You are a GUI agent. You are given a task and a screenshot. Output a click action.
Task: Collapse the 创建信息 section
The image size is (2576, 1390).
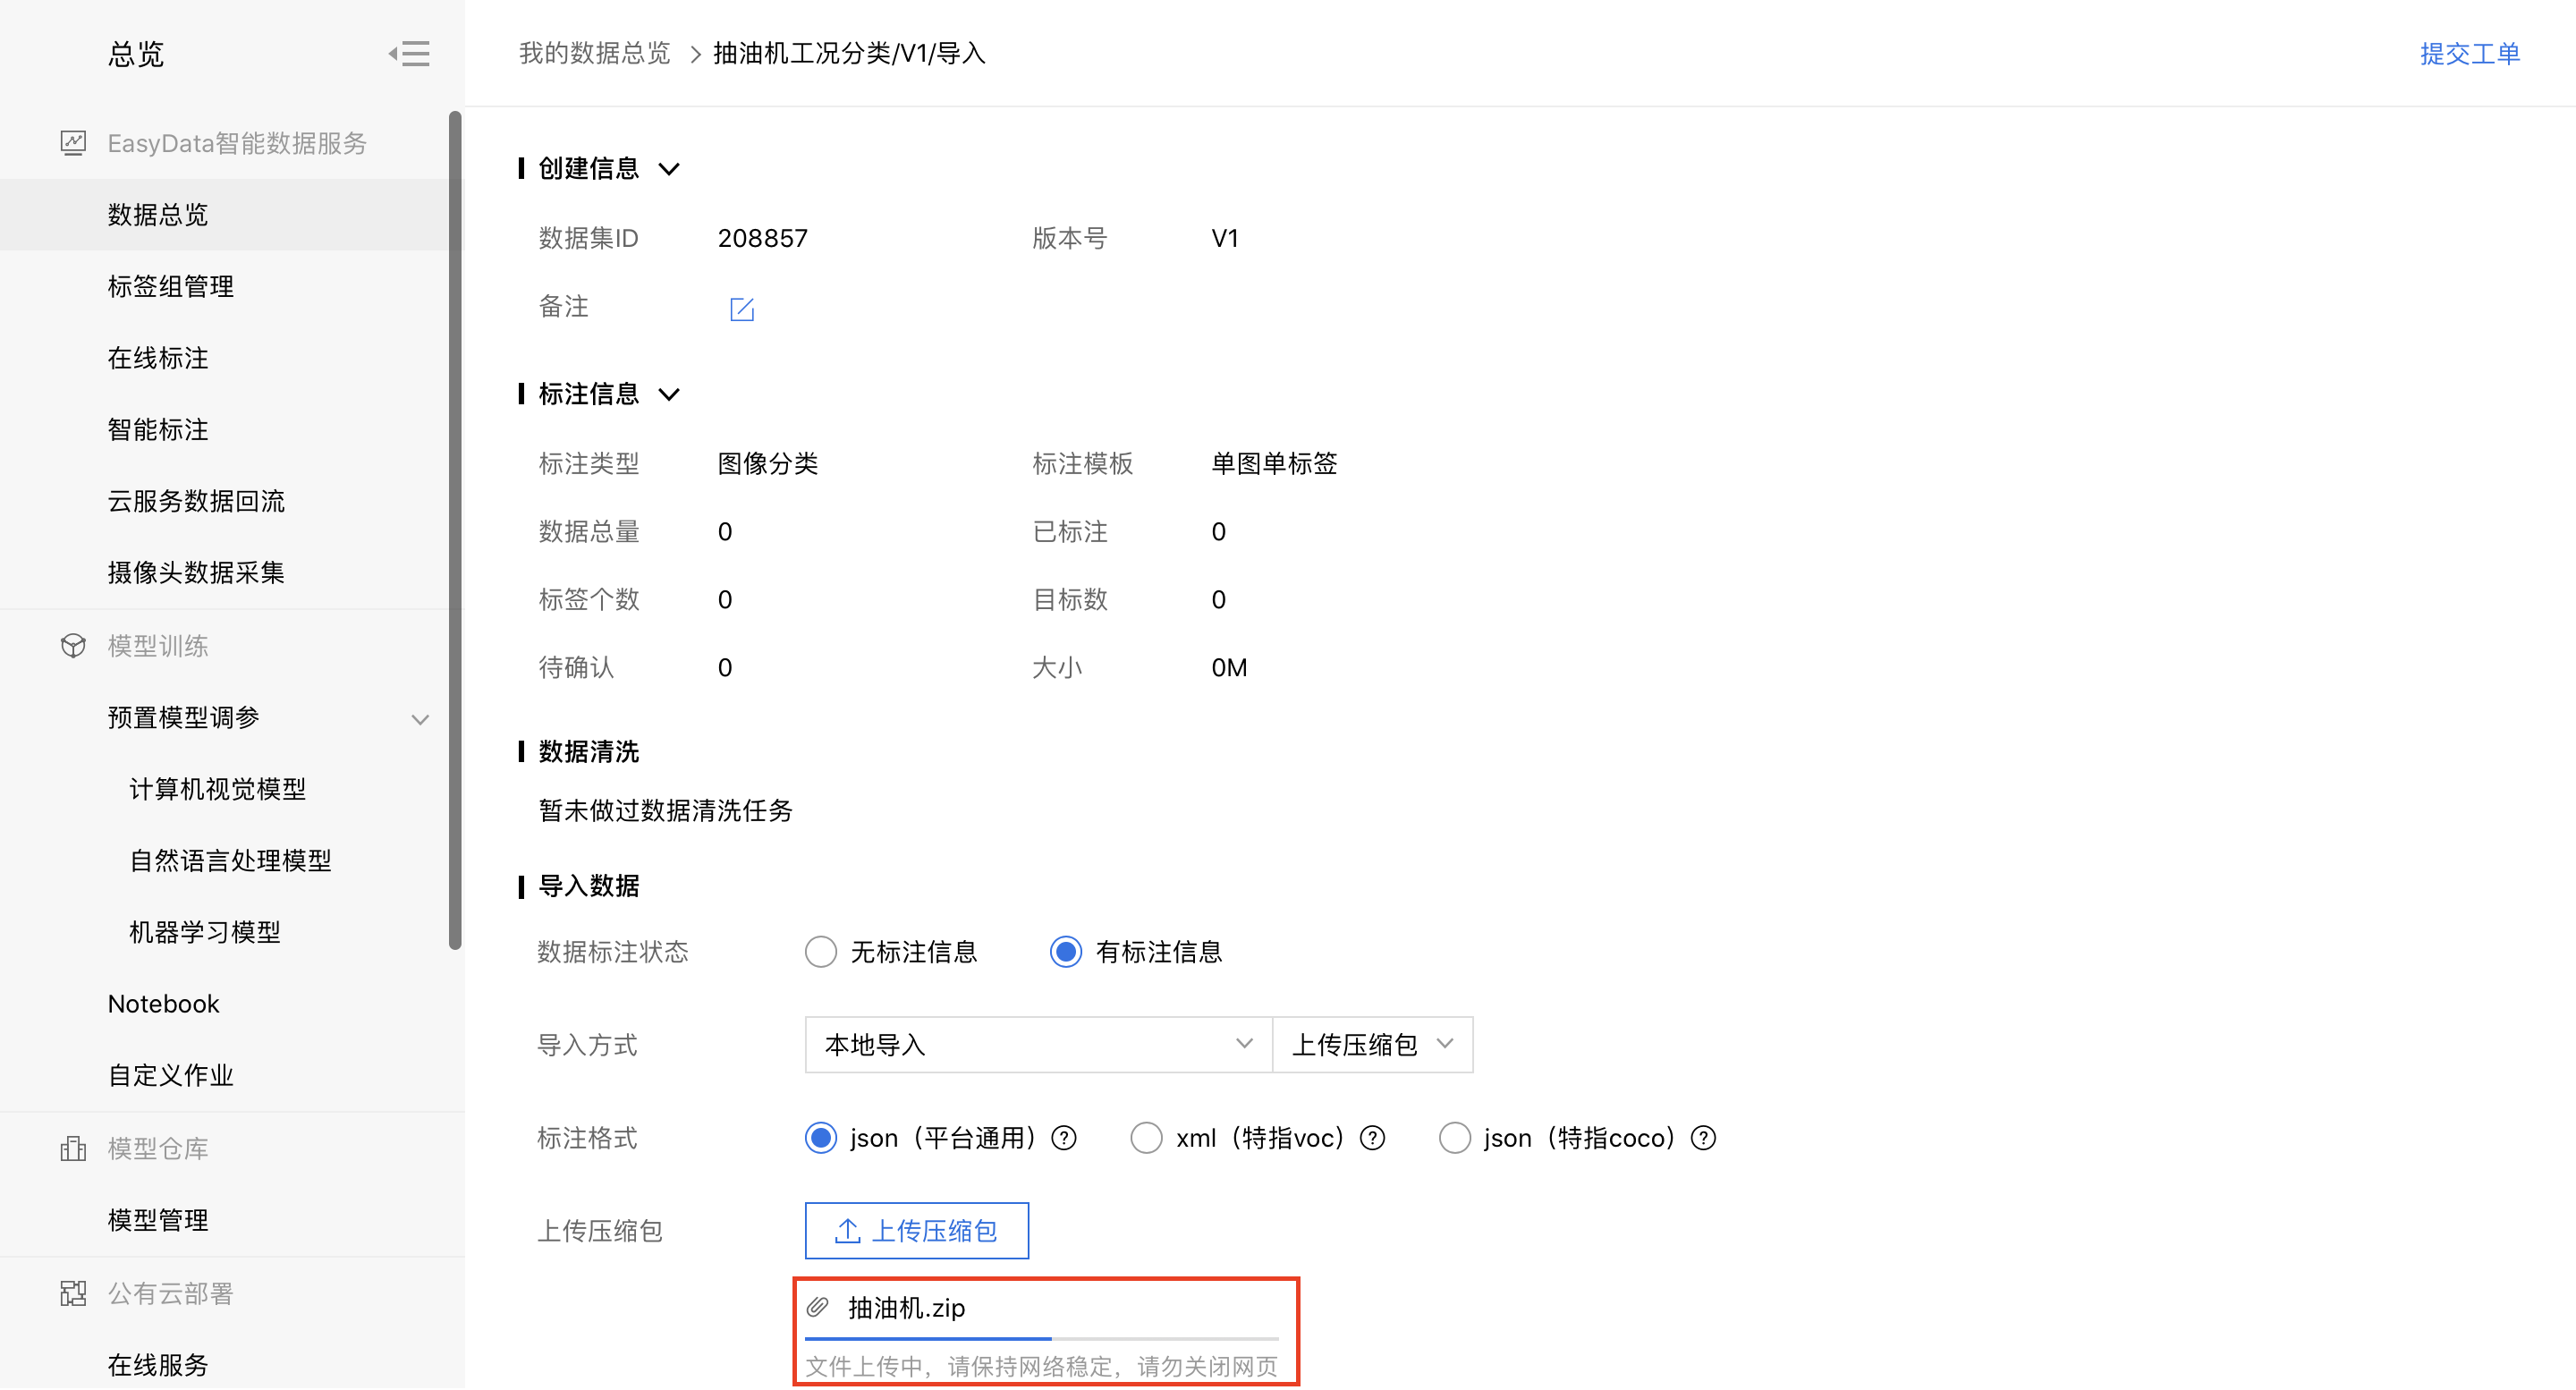[669, 169]
